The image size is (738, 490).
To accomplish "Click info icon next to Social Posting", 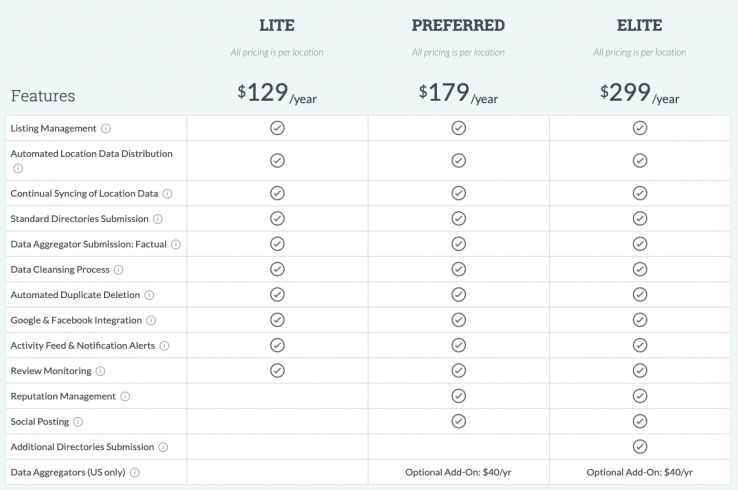I will pyautogui.click(x=78, y=422).
